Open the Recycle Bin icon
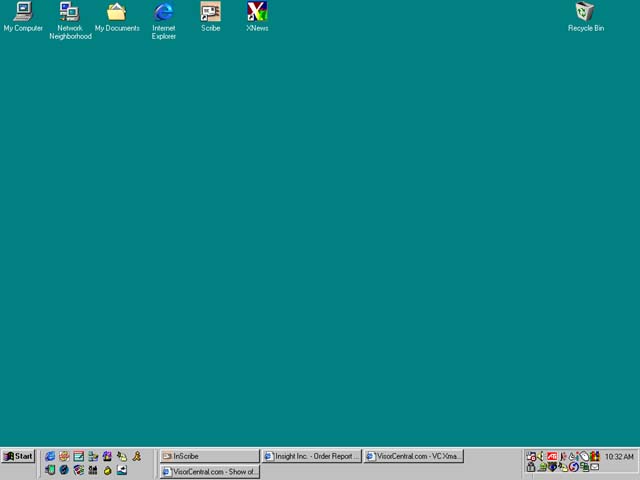The width and height of the screenshot is (640, 480). (x=586, y=12)
